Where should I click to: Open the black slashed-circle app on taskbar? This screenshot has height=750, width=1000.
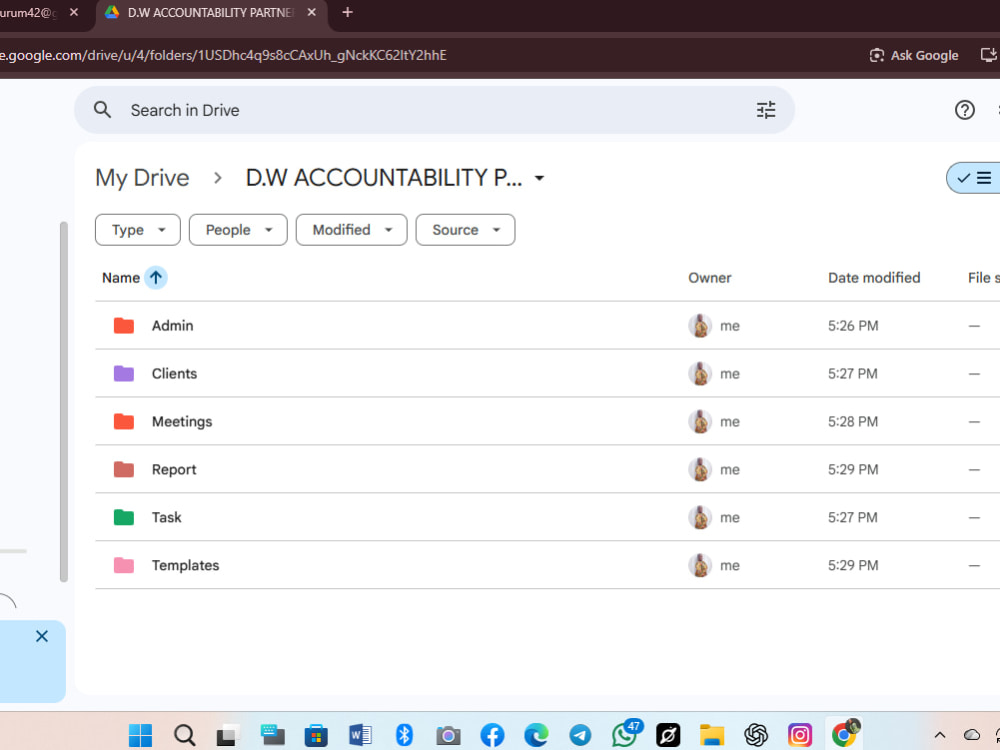[668, 735]
